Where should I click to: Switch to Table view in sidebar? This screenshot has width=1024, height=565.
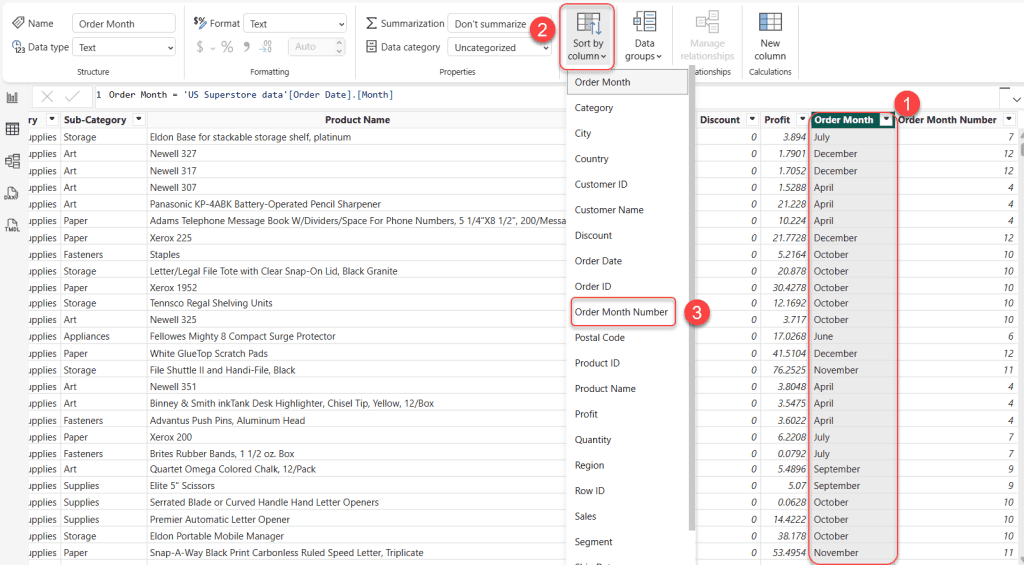(x=12, y=129)
